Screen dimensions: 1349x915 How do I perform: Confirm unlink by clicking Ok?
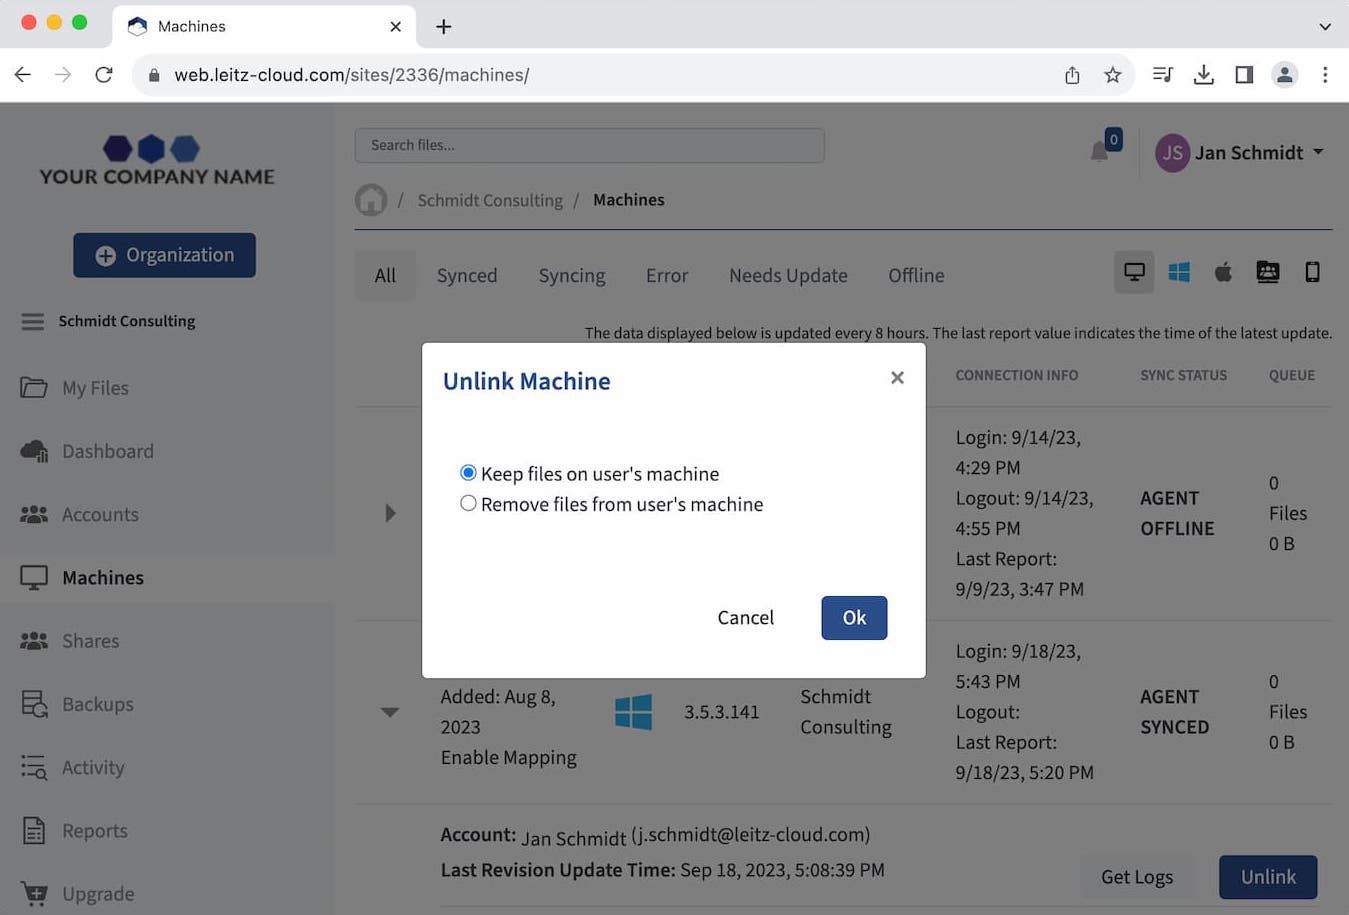click(x=853, y=617)
